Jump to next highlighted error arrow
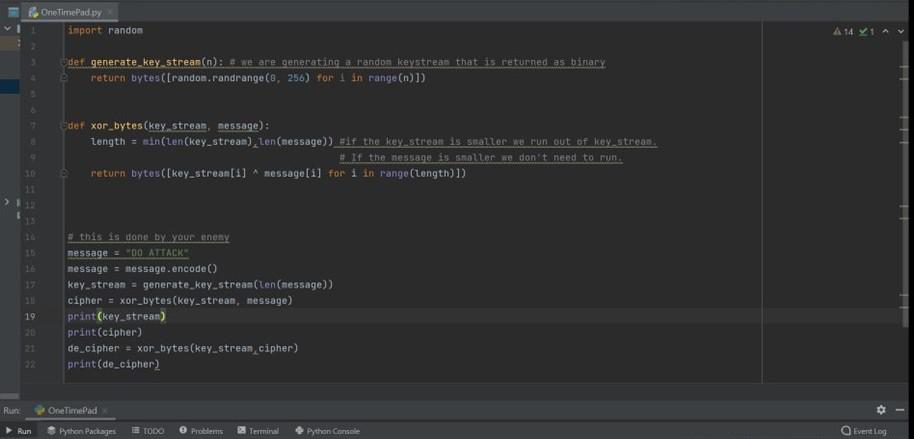The height and width of the screenshot is (439, 914). 901,31
